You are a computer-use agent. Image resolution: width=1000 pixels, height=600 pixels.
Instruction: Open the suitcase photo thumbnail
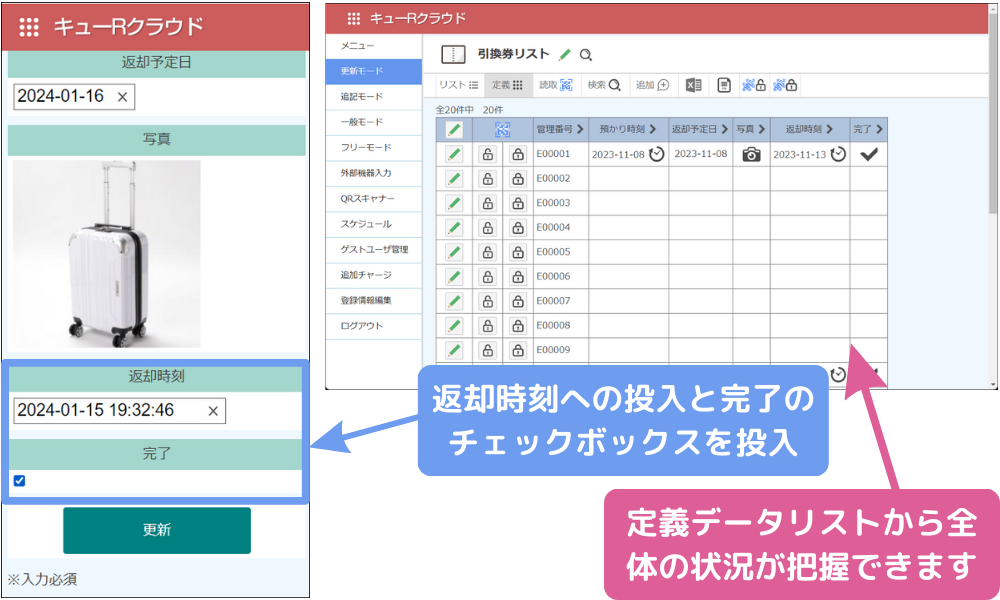[x=107, y=254]
